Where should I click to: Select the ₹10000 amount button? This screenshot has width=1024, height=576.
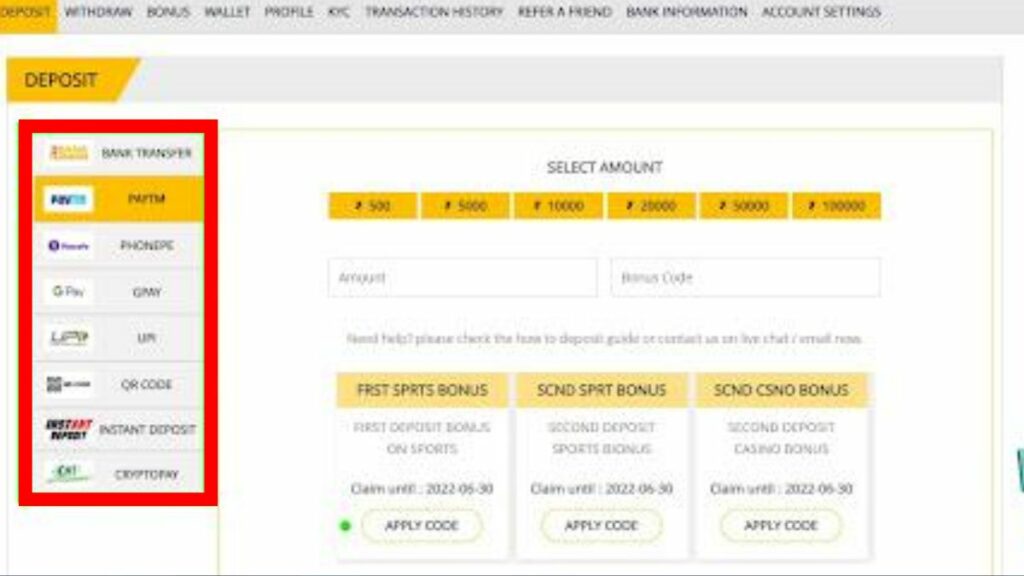tap(558, 206)
